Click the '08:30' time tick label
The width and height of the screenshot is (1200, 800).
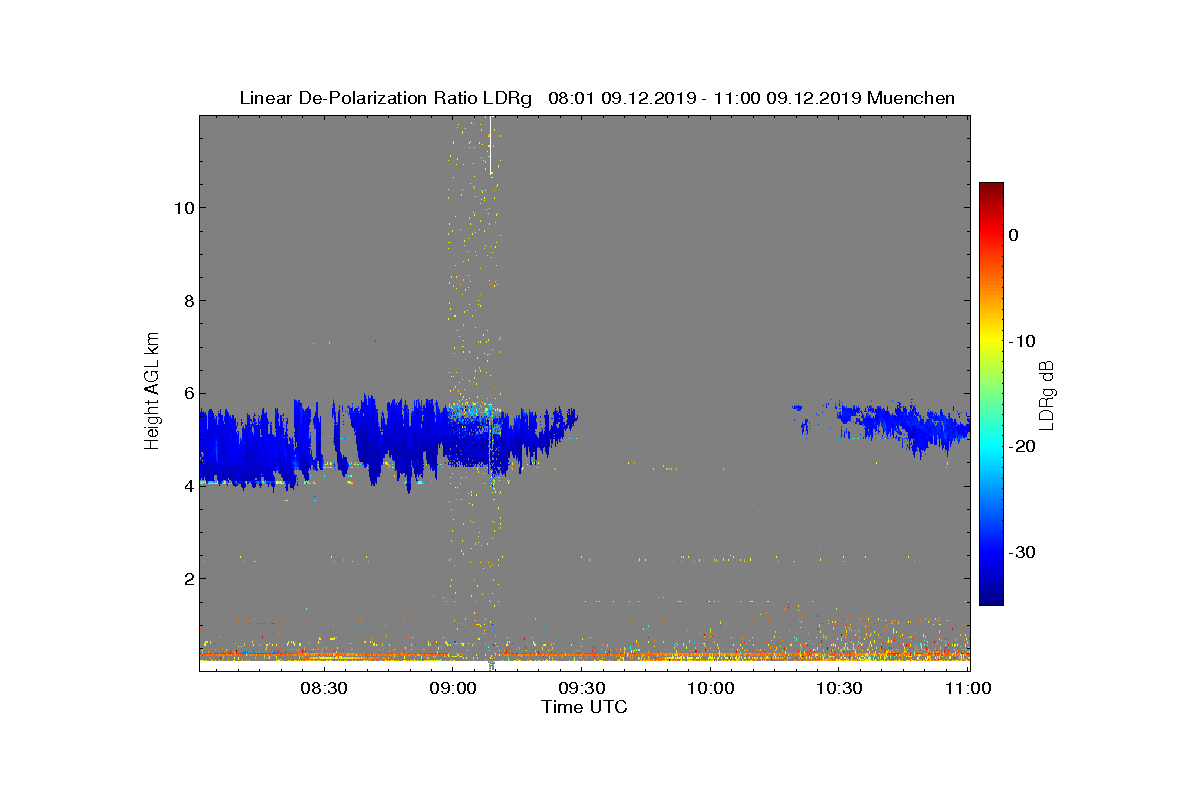coord(324,688)
